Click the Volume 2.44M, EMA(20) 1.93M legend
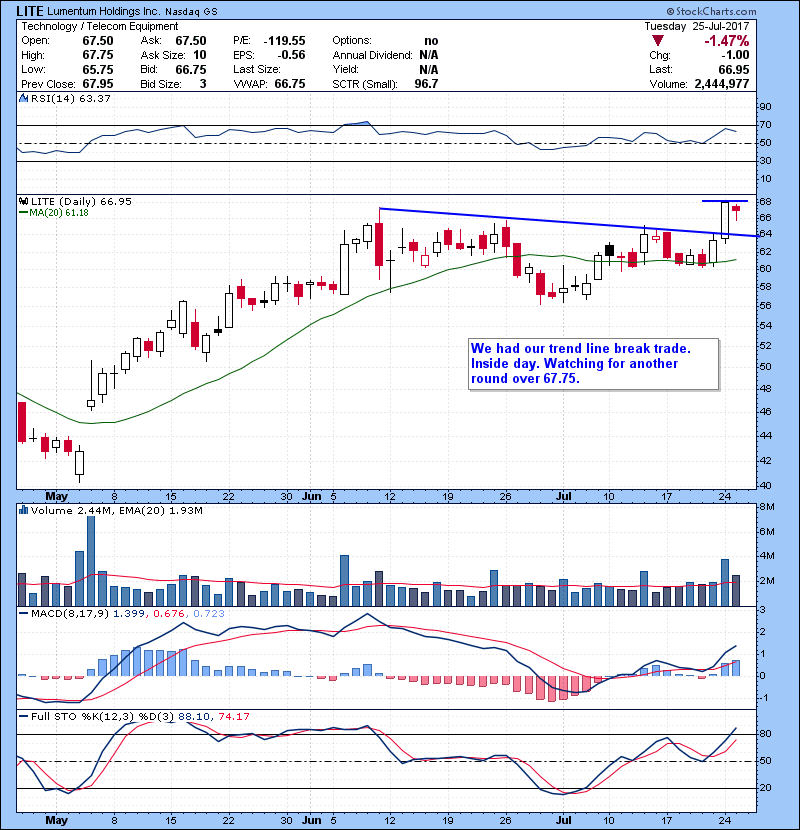 (x=116, y=510)
